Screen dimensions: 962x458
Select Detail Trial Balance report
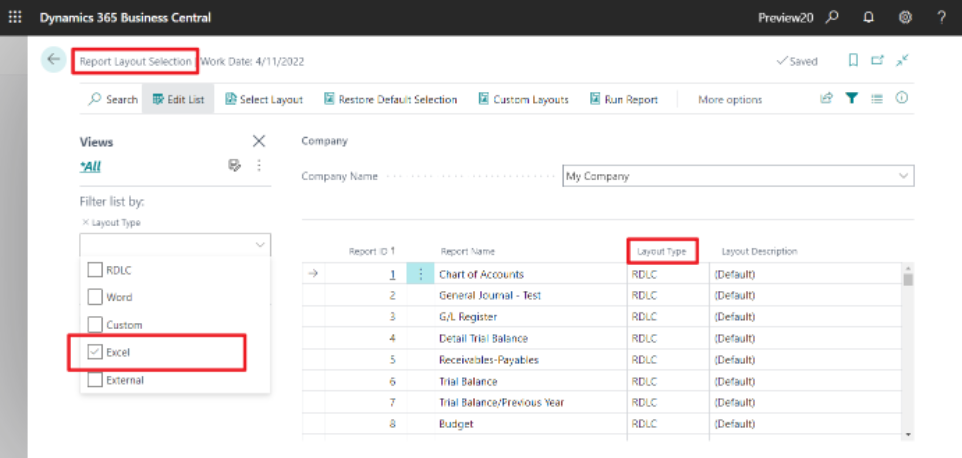(483, 338)
